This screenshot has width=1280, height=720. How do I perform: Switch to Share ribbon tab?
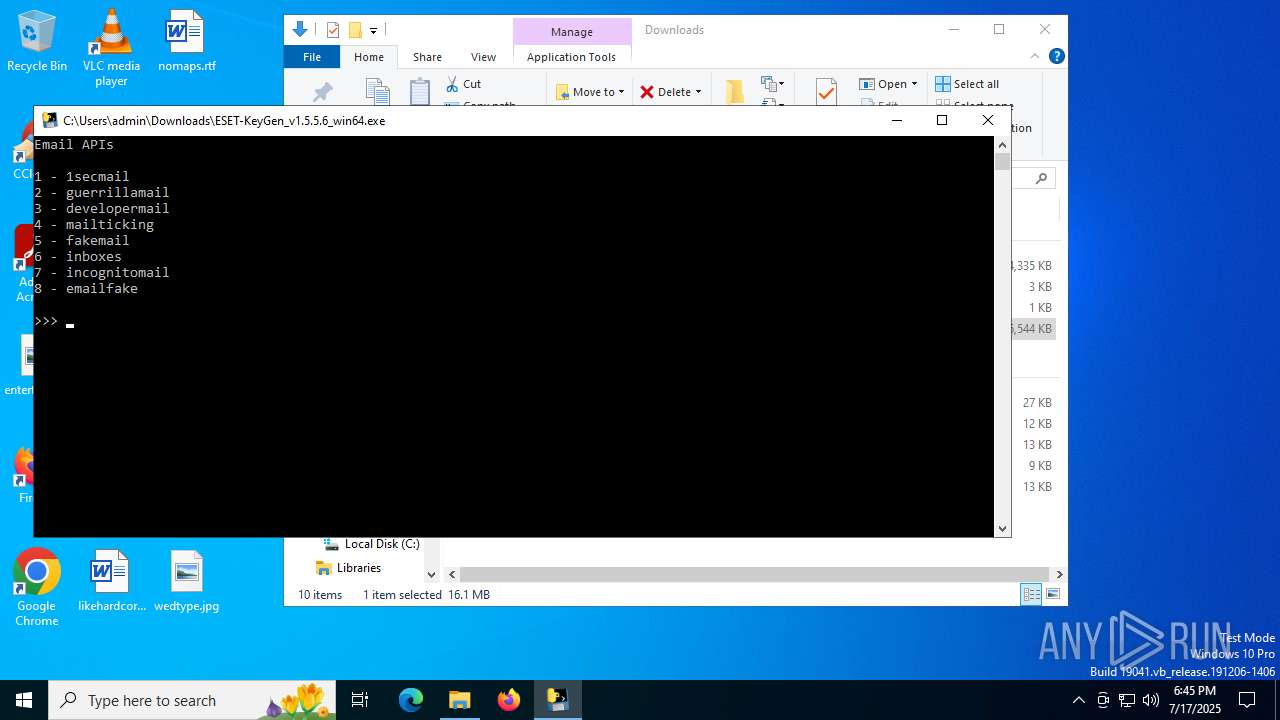[x=427, y=57]
